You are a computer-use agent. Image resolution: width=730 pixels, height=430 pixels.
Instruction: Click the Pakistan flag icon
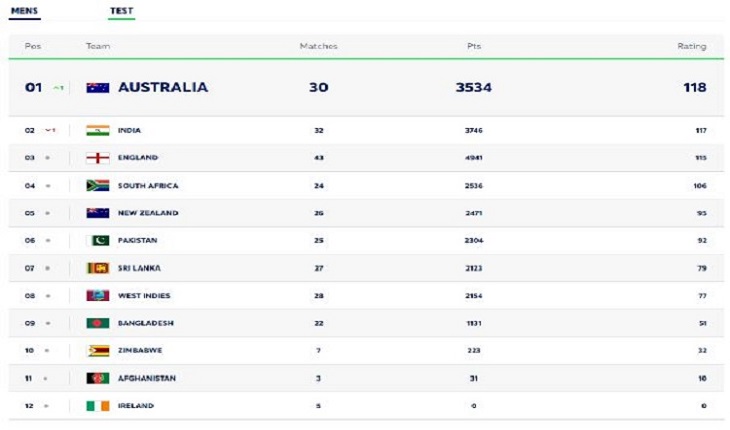point(98,241)
